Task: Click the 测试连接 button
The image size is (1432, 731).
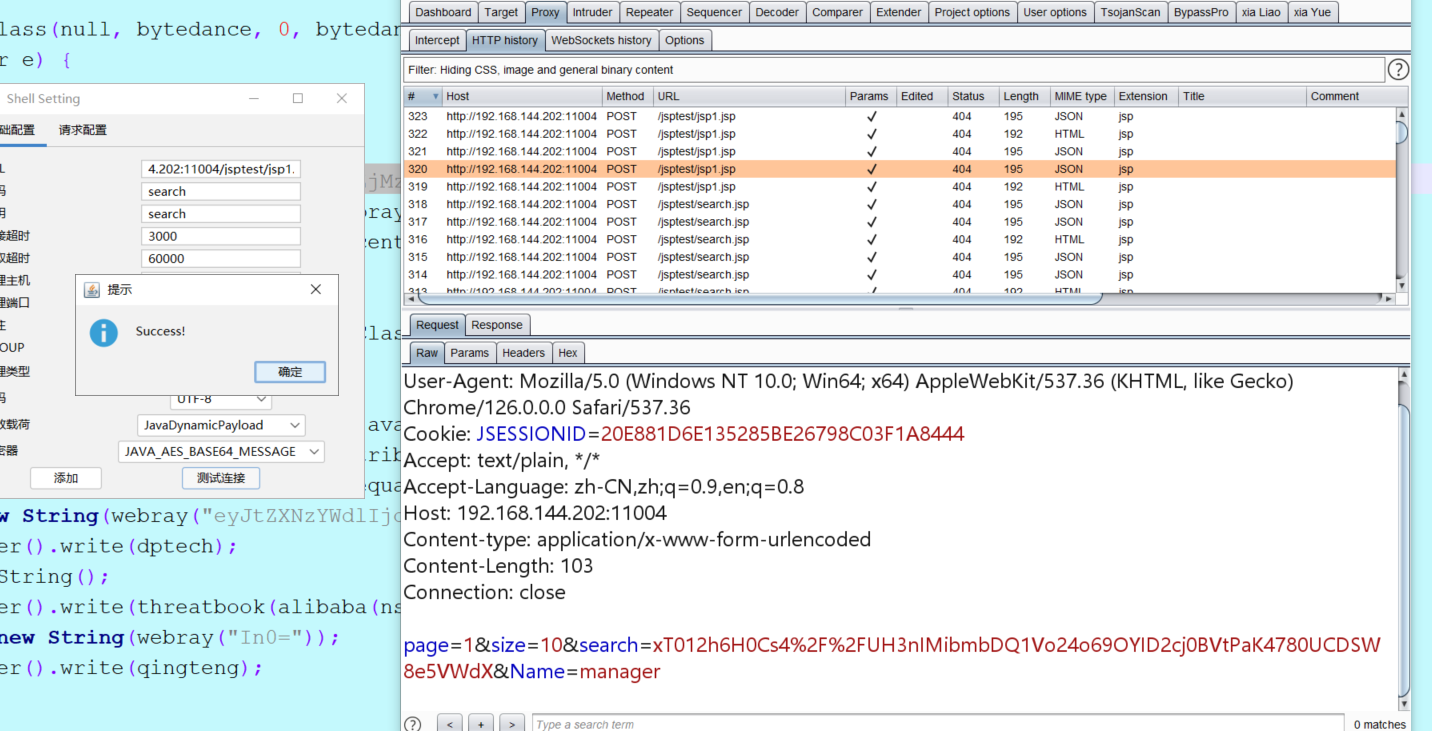Action: (x=221, y=478)
